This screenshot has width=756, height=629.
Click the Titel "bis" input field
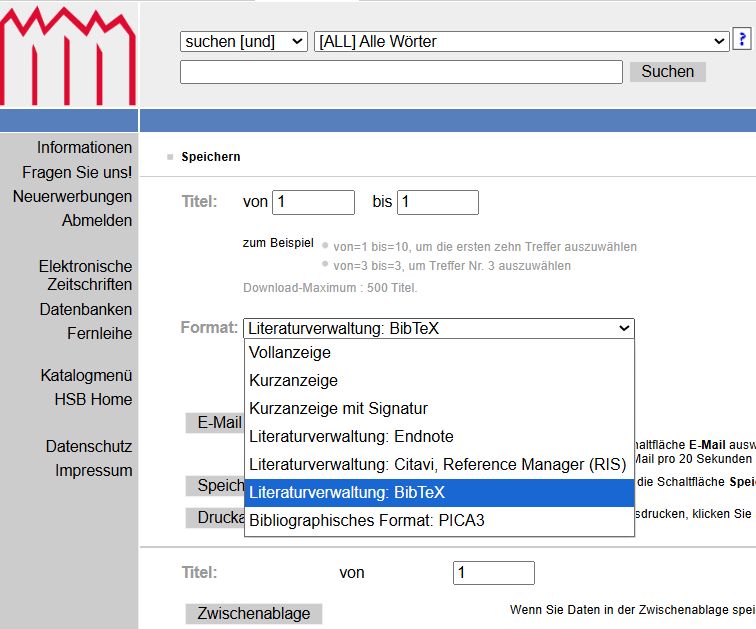(x=437, y=202)
